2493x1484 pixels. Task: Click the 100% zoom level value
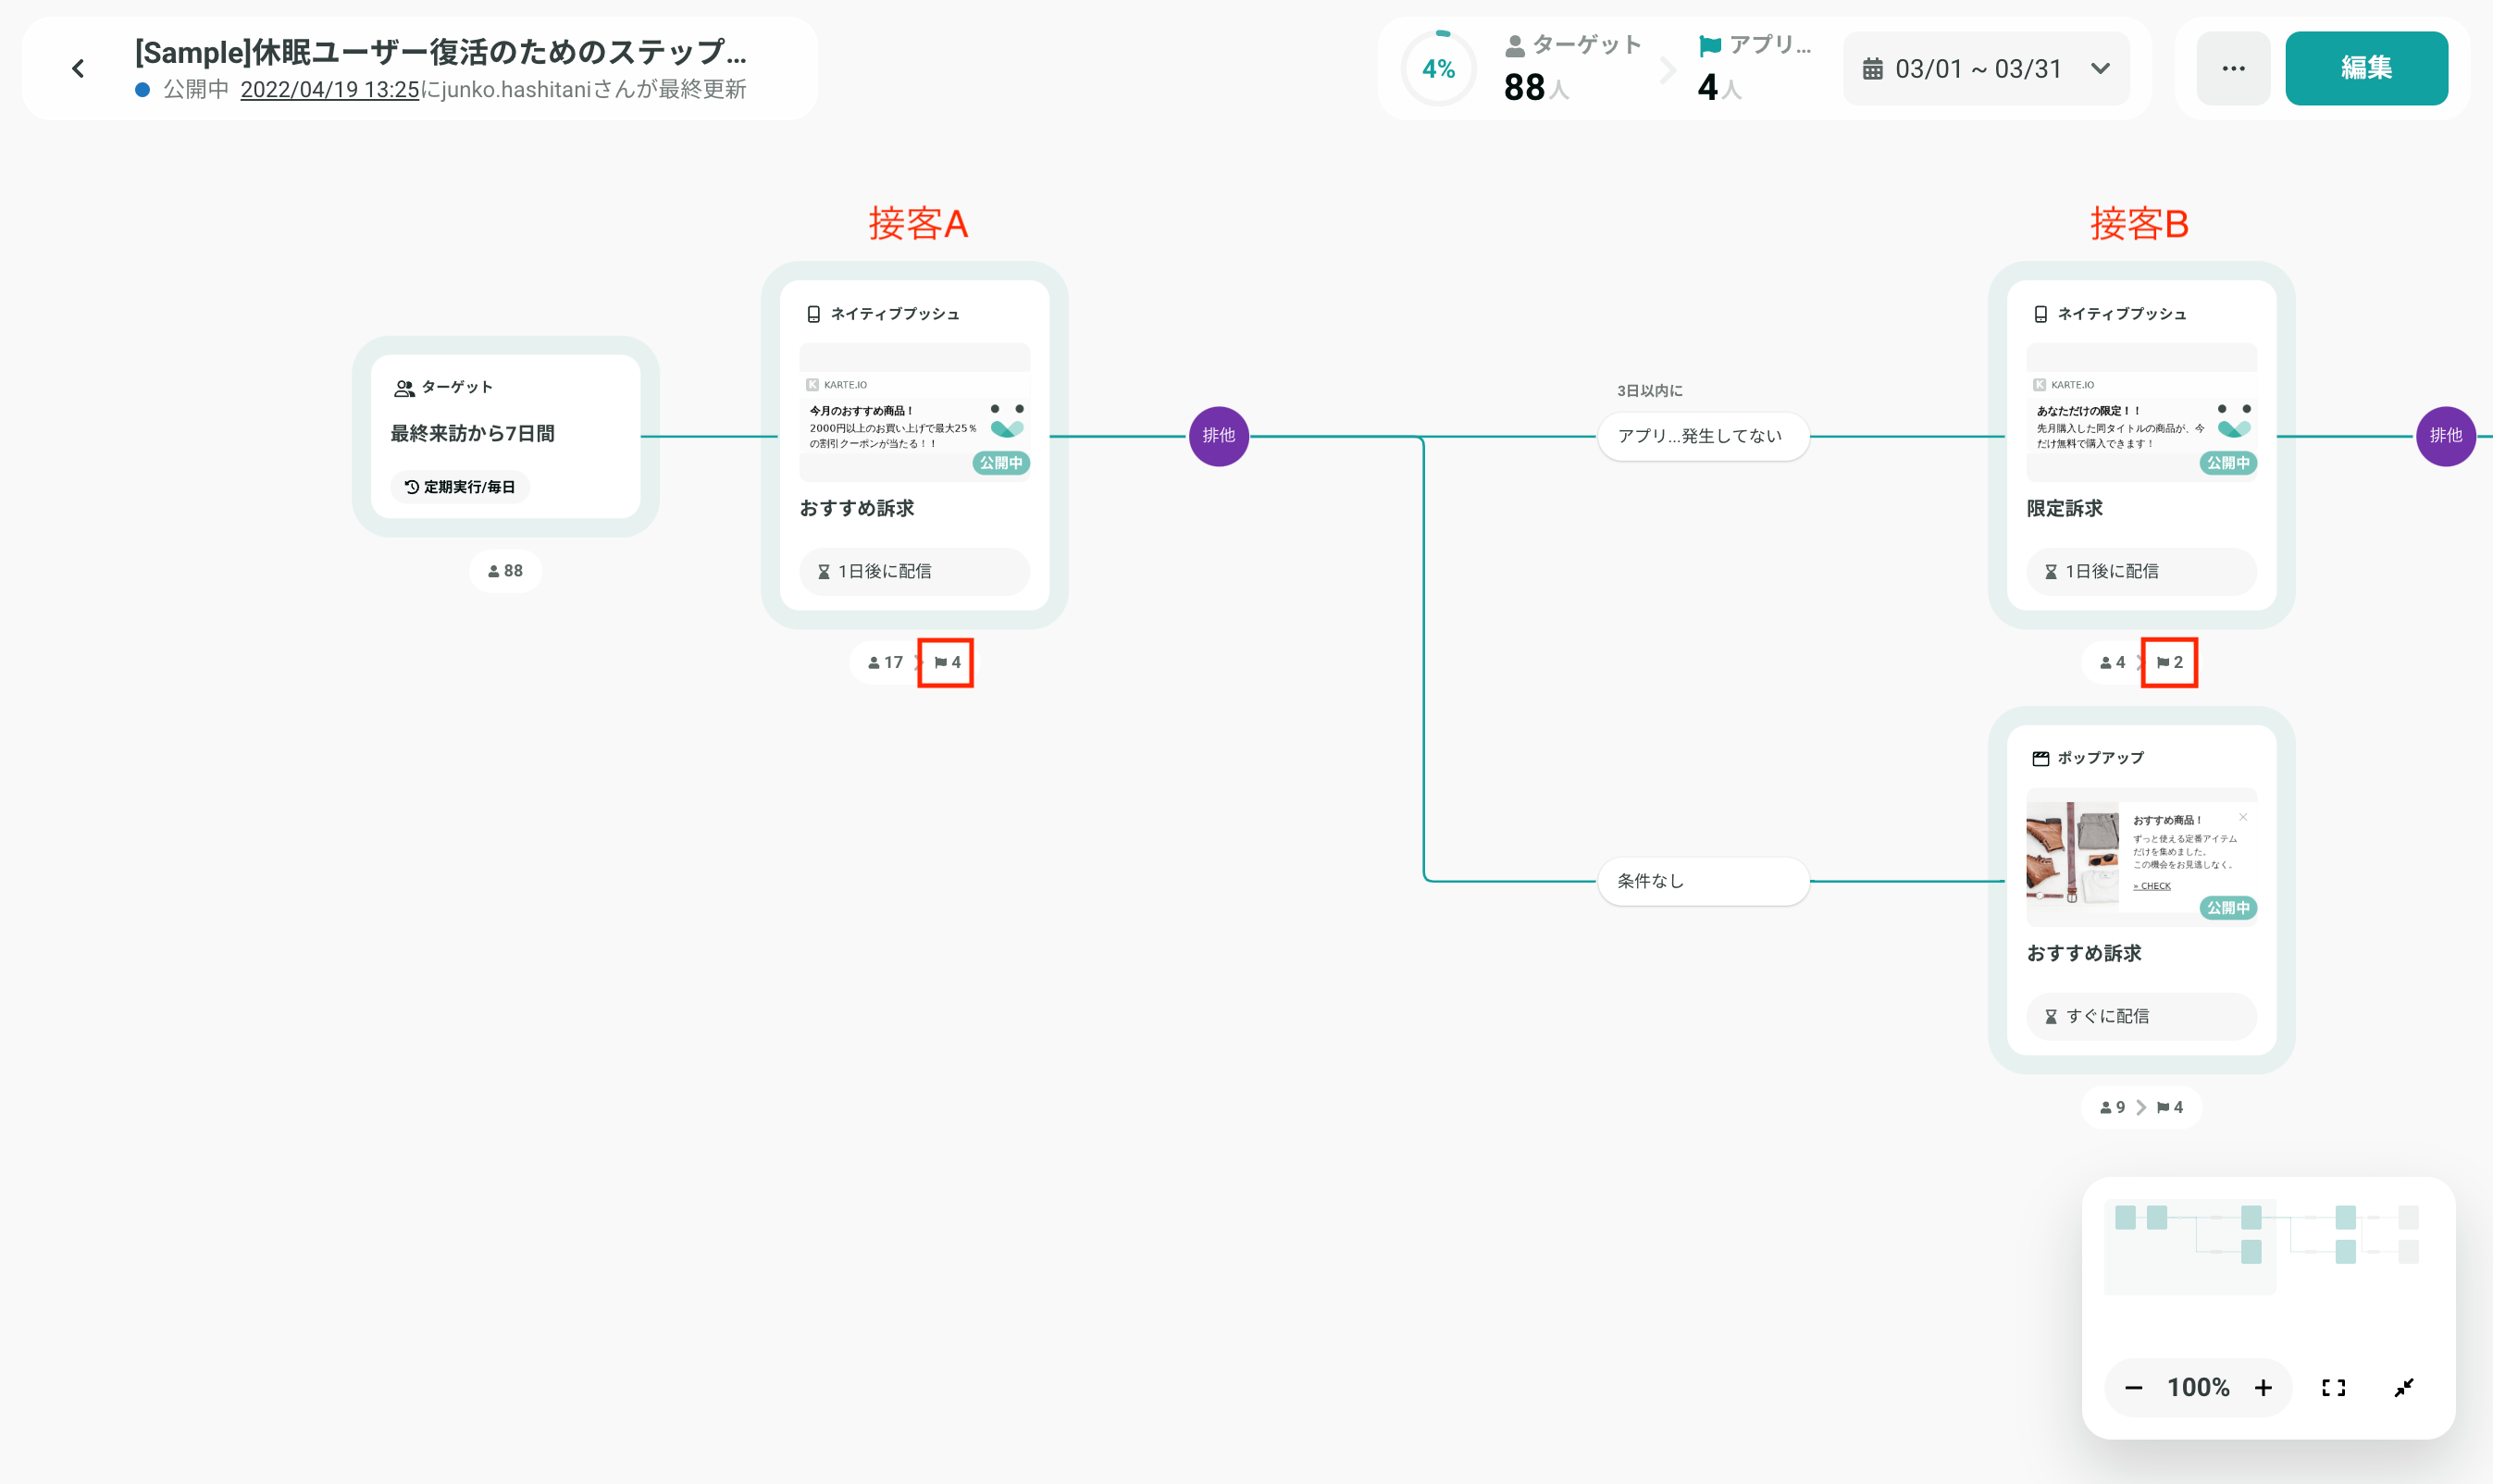coord(2198,1388)
